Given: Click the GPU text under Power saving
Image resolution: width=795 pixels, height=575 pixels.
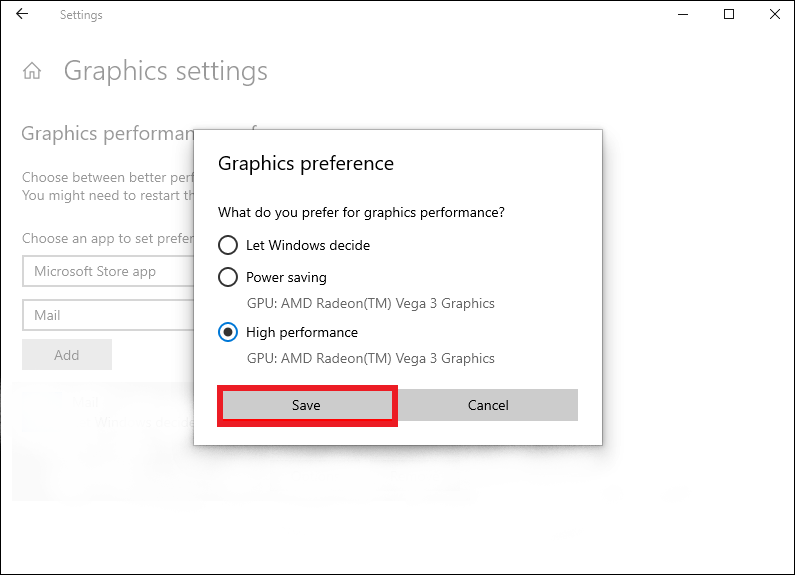Looking at the screenshot, I should [x=370, y=303].
